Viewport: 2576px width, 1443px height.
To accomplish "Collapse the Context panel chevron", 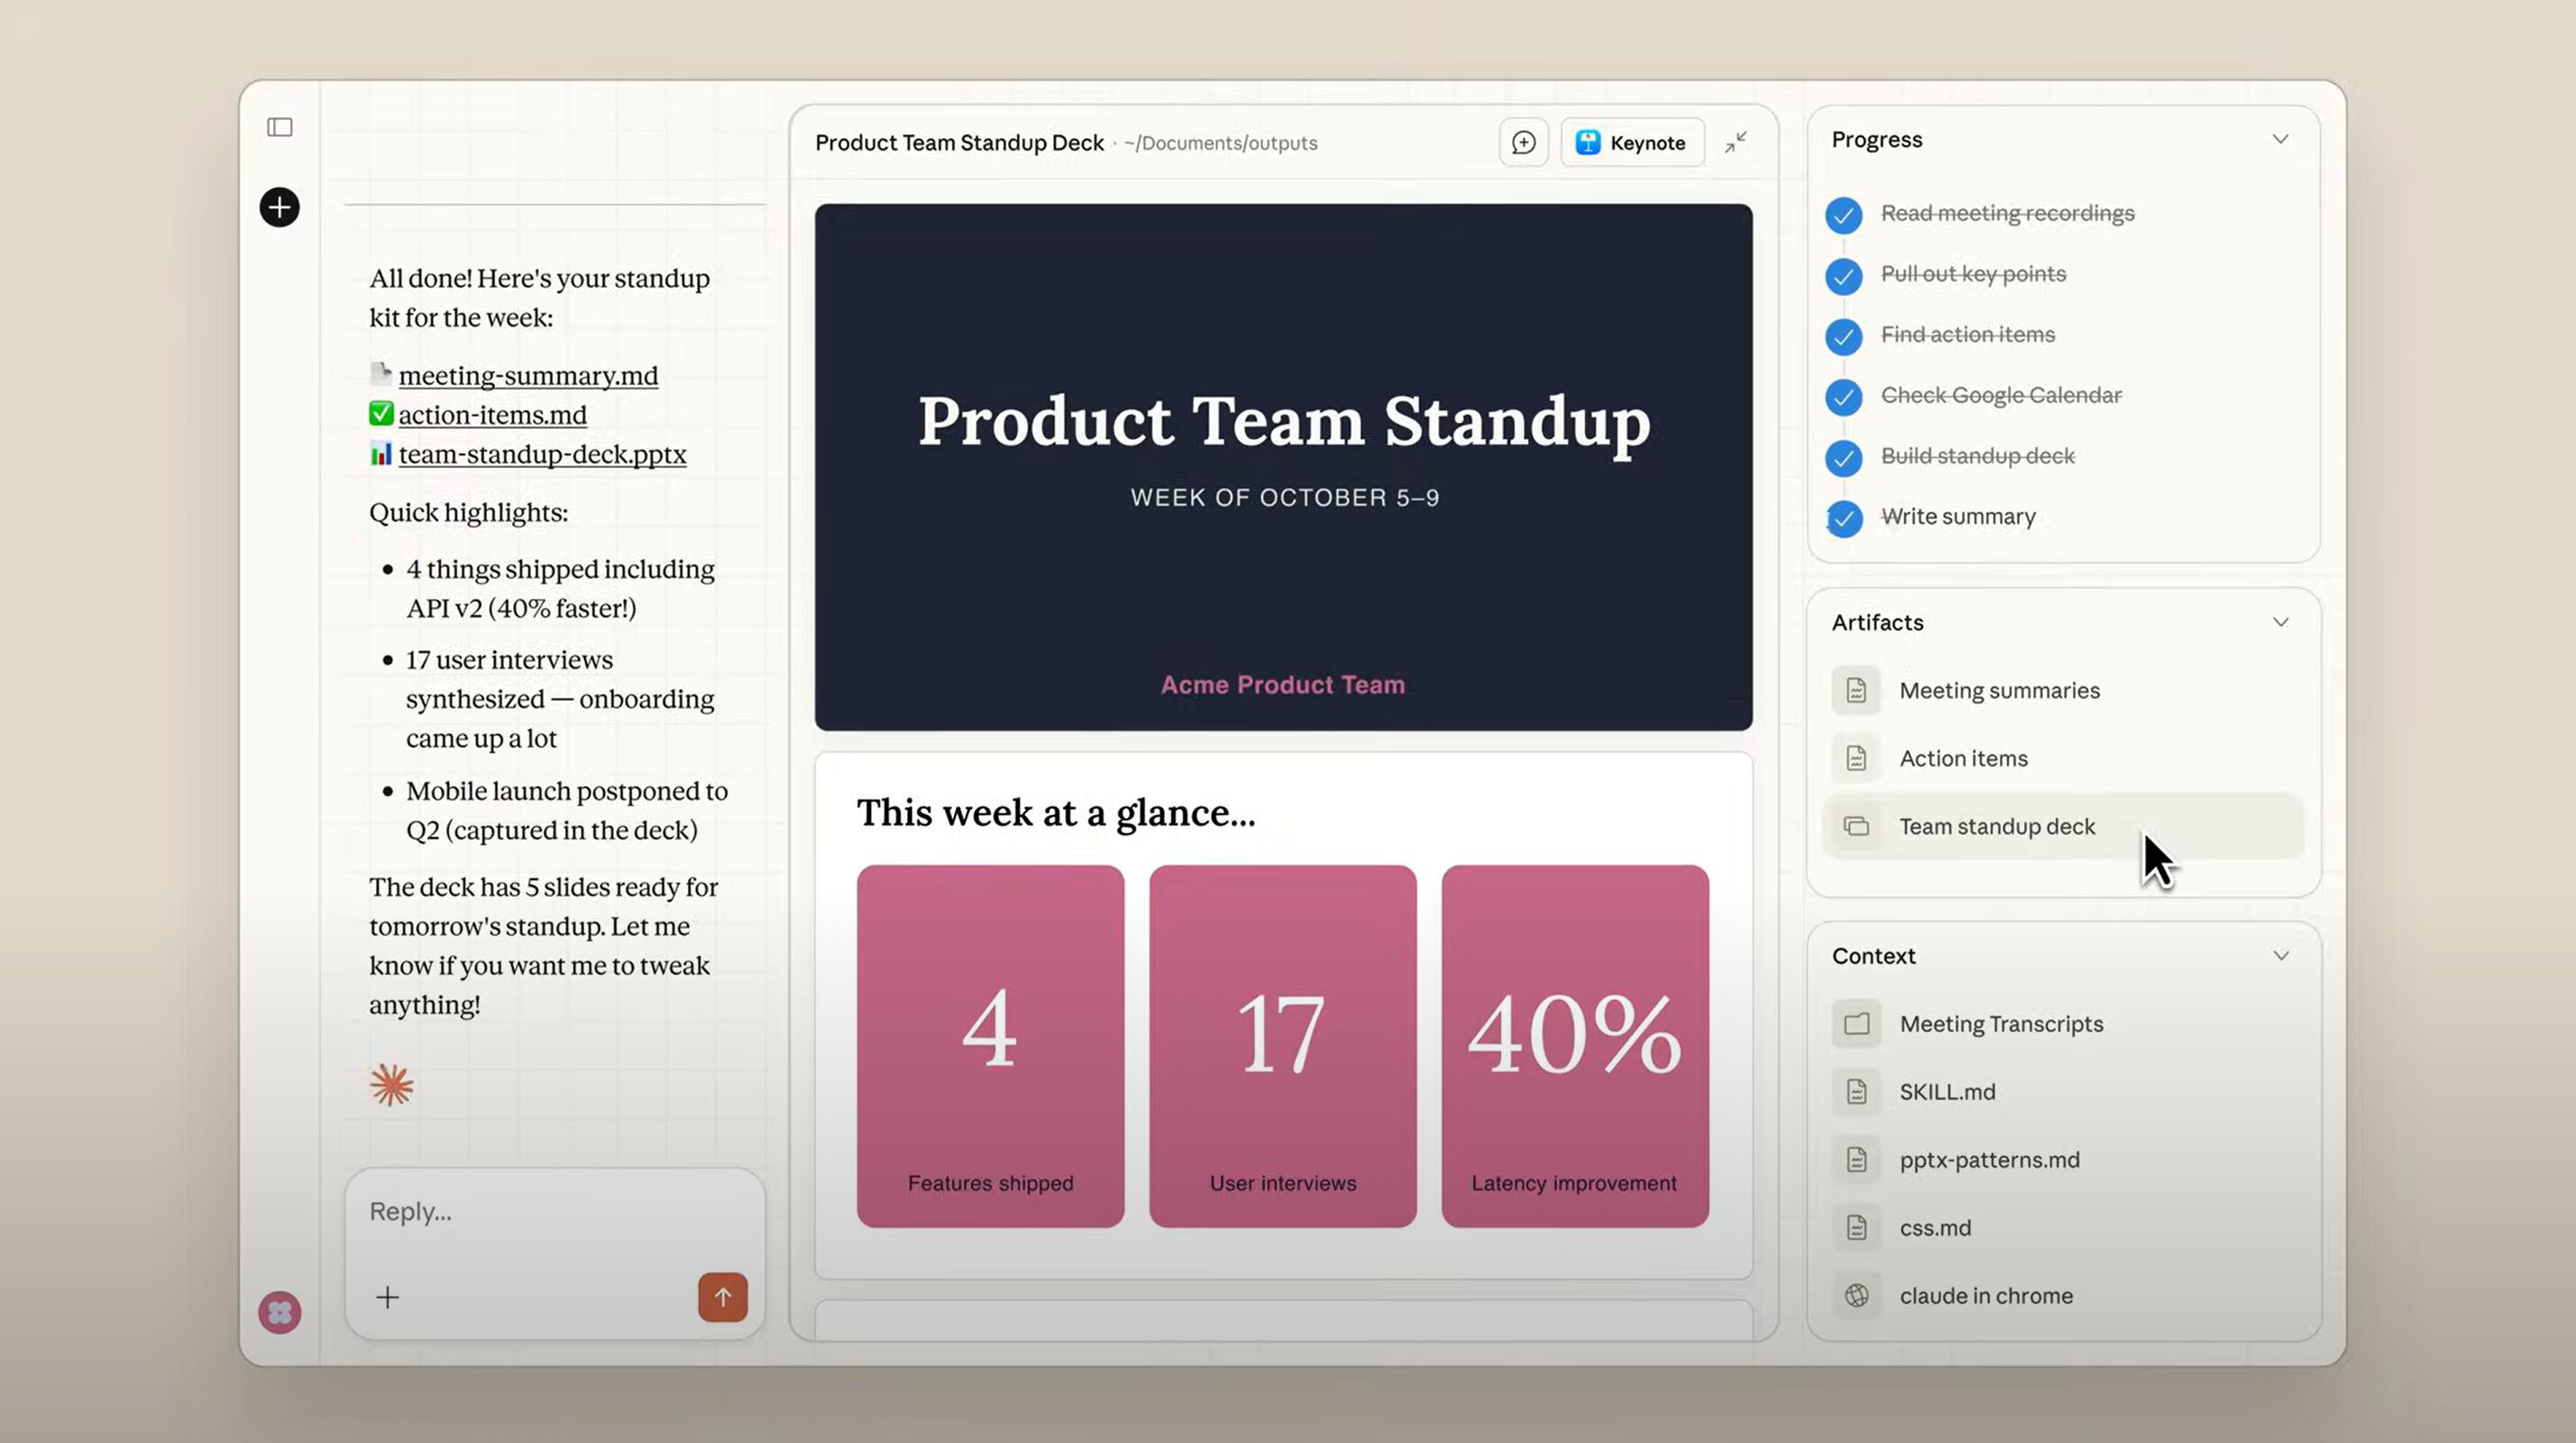I will [x=2280, y=955].
